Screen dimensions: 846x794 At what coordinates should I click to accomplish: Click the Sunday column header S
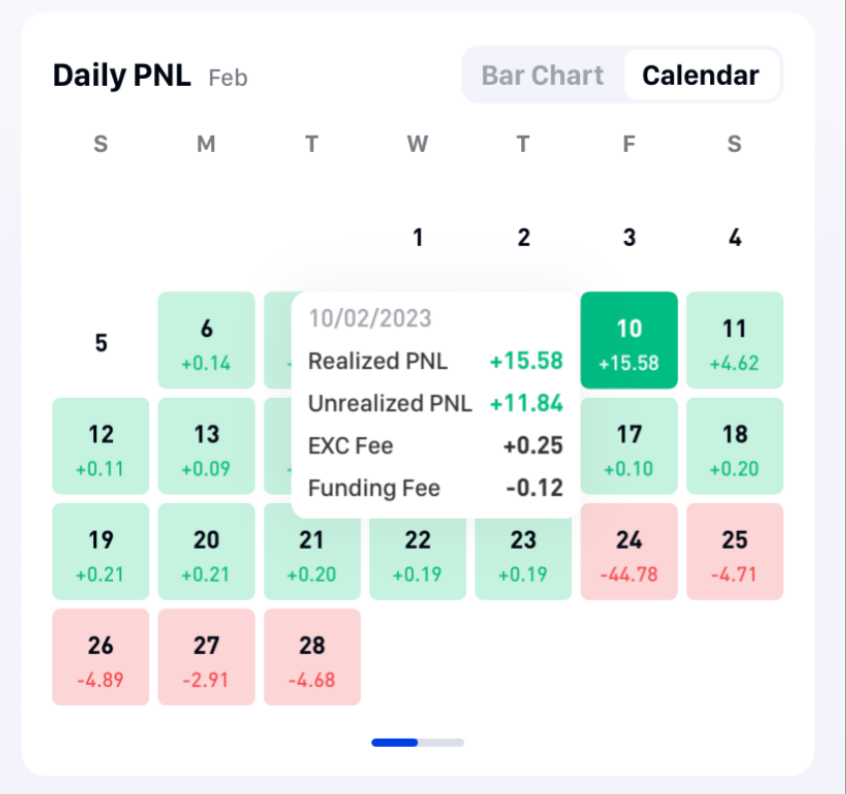tap(100, 144)
